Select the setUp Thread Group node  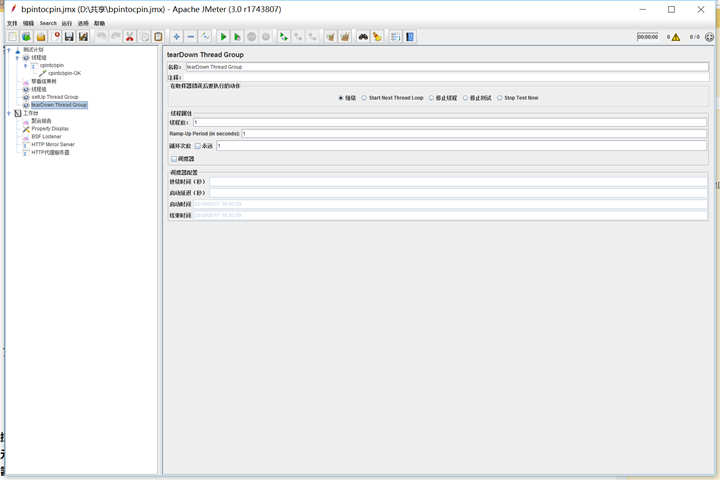click(x=55, y=97)
